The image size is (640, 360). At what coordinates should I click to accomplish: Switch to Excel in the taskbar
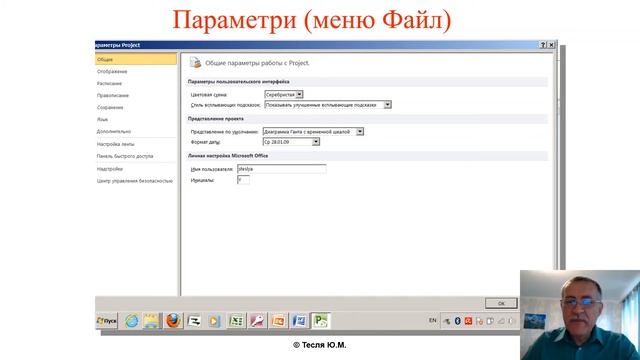click(236, 321)
